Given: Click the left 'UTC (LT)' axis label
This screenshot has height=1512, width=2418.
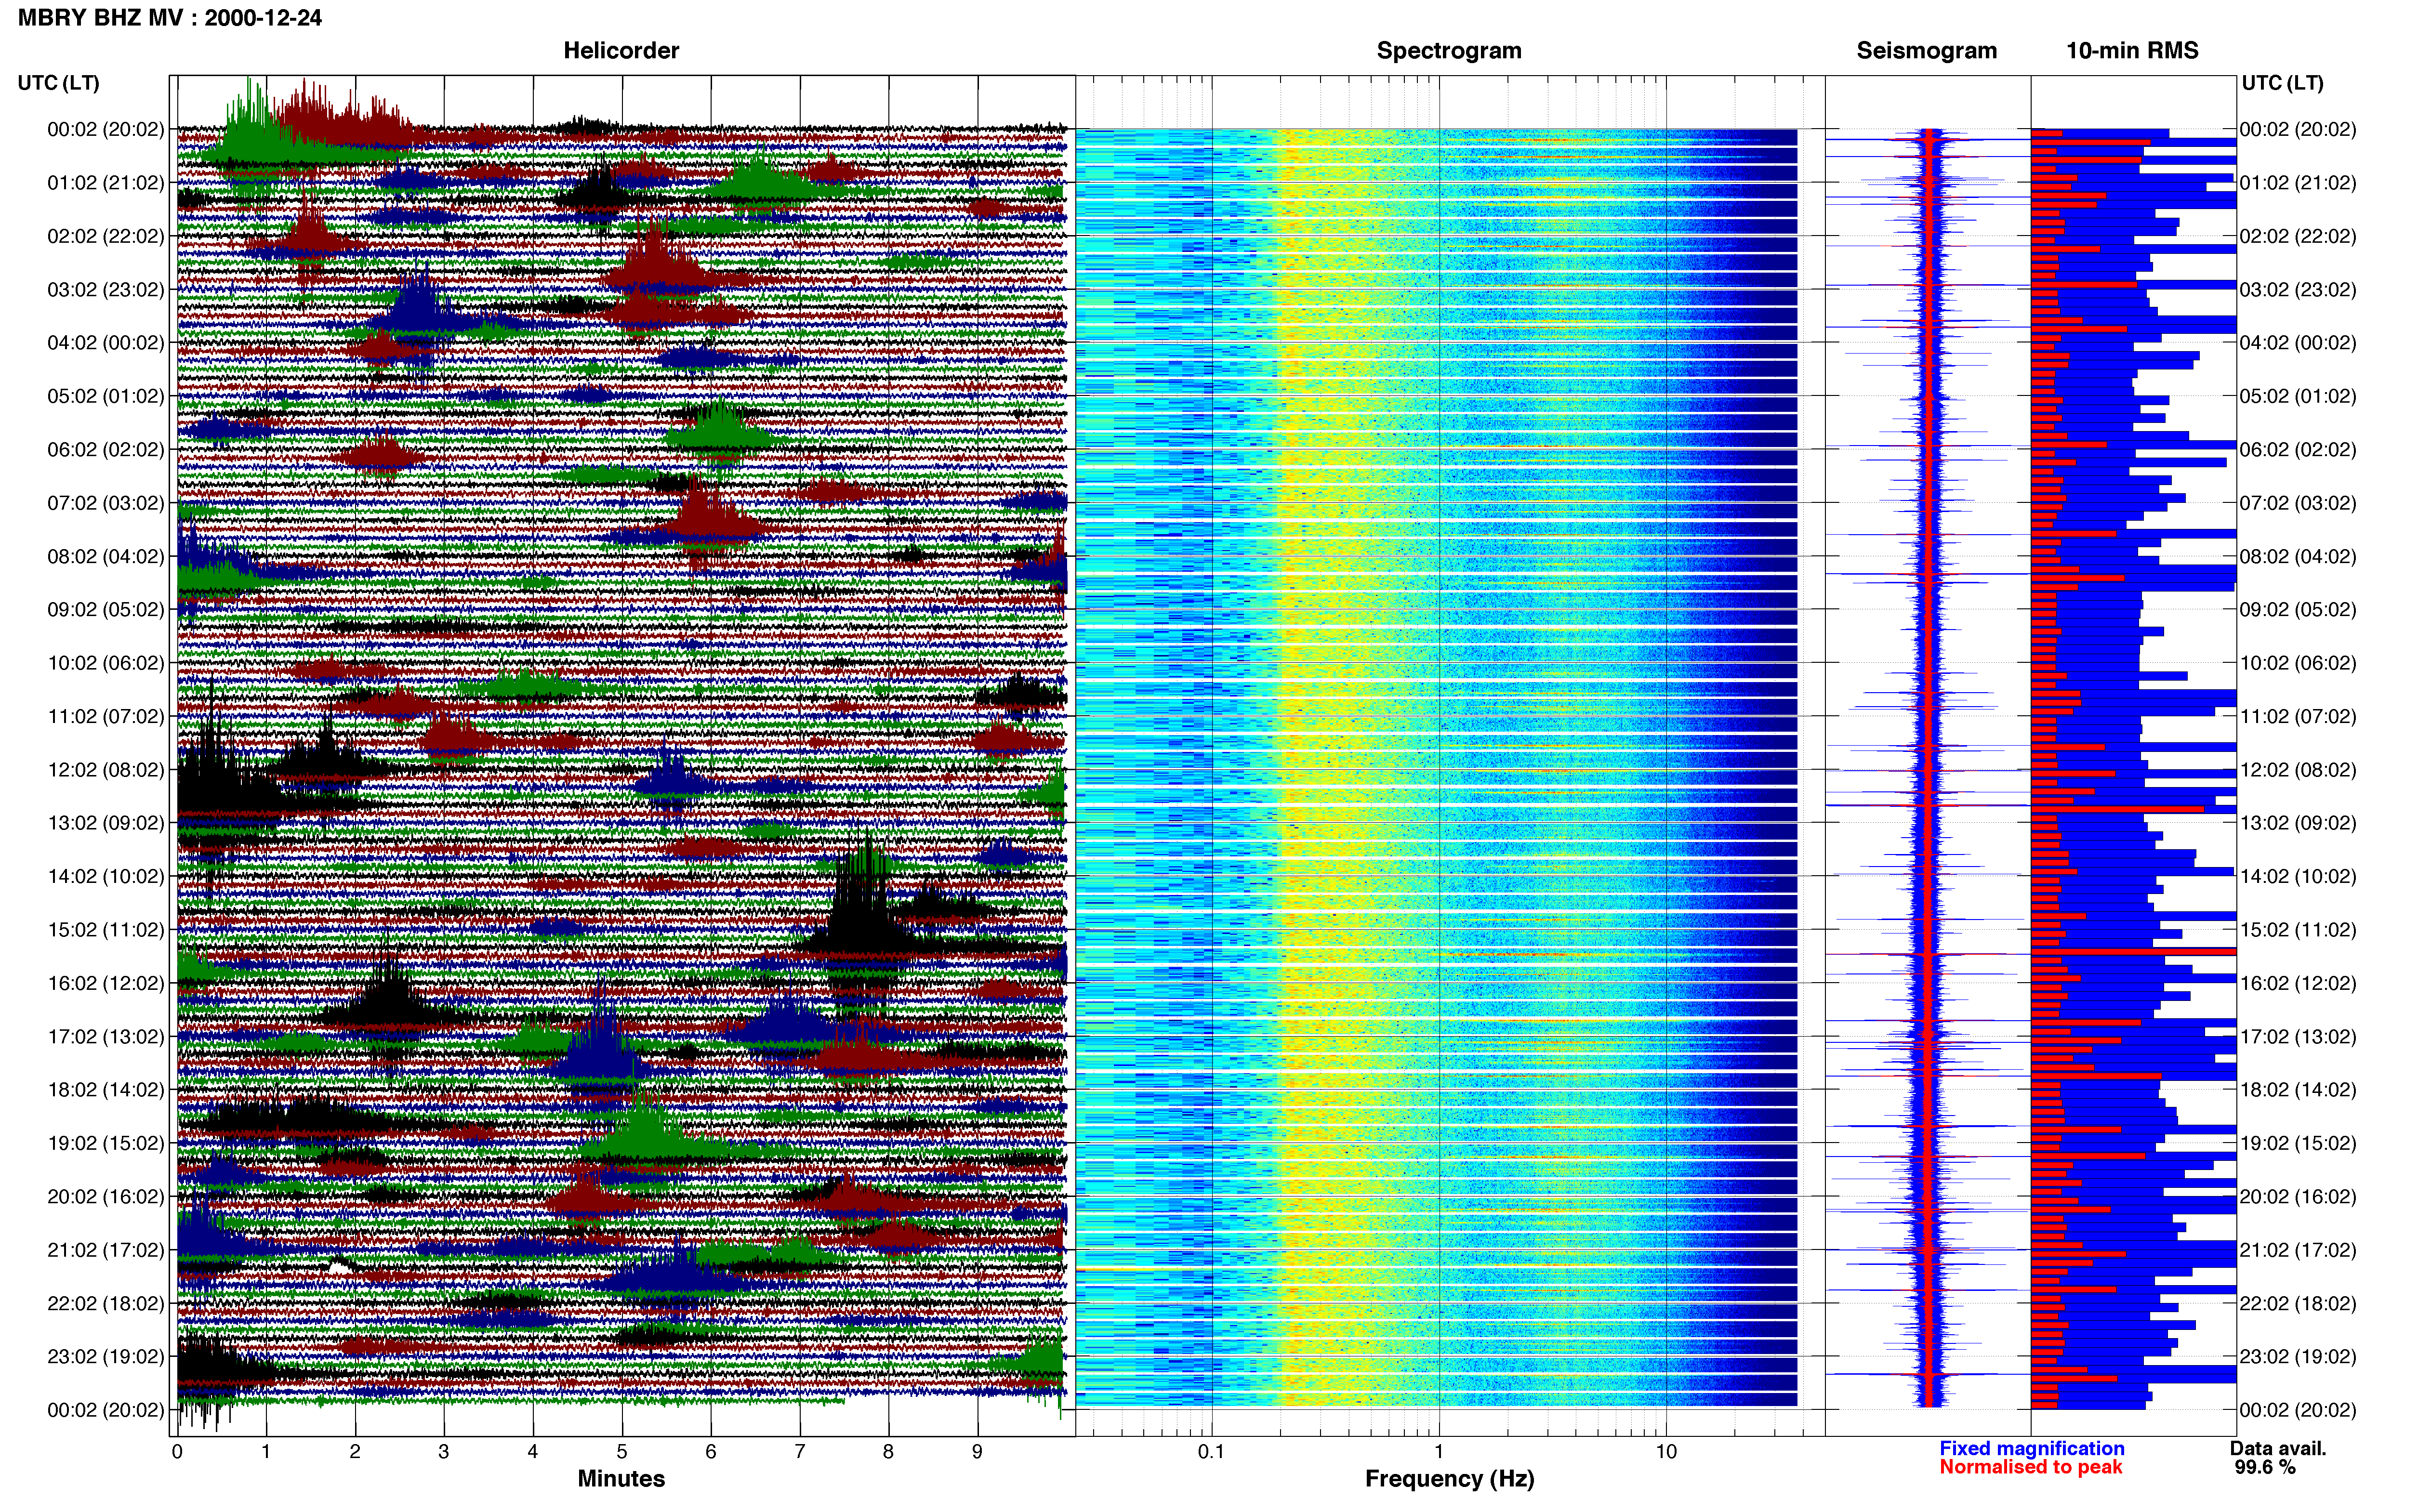Looking at the screenshot, I should pos(59,82).
